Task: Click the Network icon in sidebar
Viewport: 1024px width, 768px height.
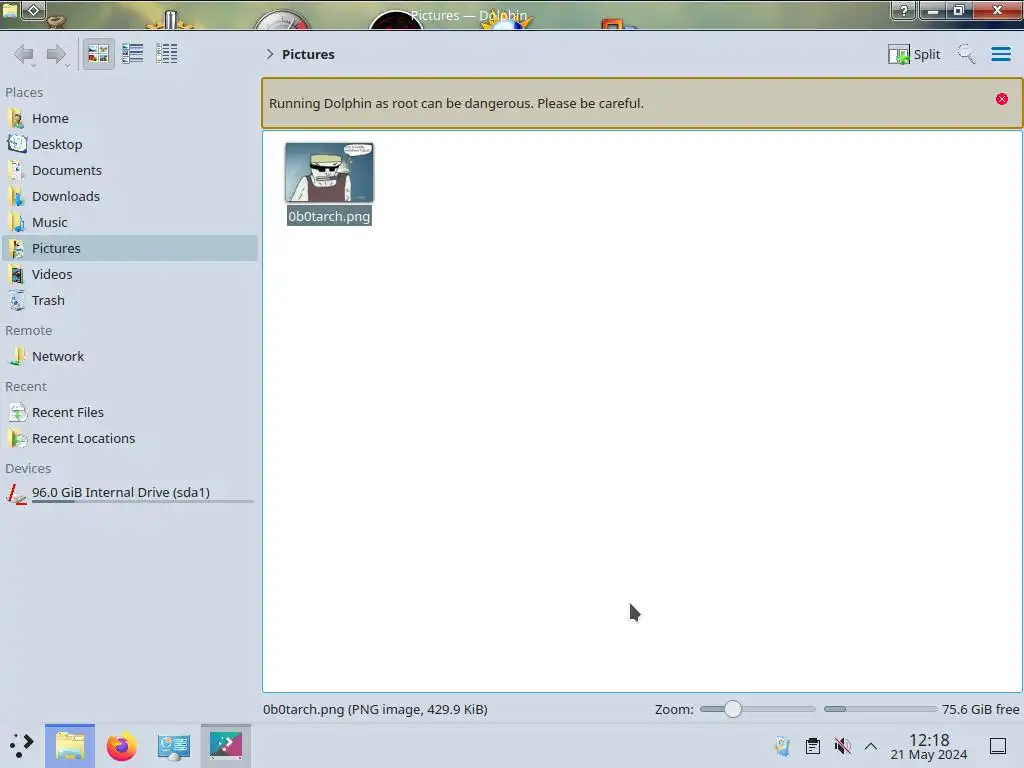Action: pyautogui.click(x=16, y=357)
